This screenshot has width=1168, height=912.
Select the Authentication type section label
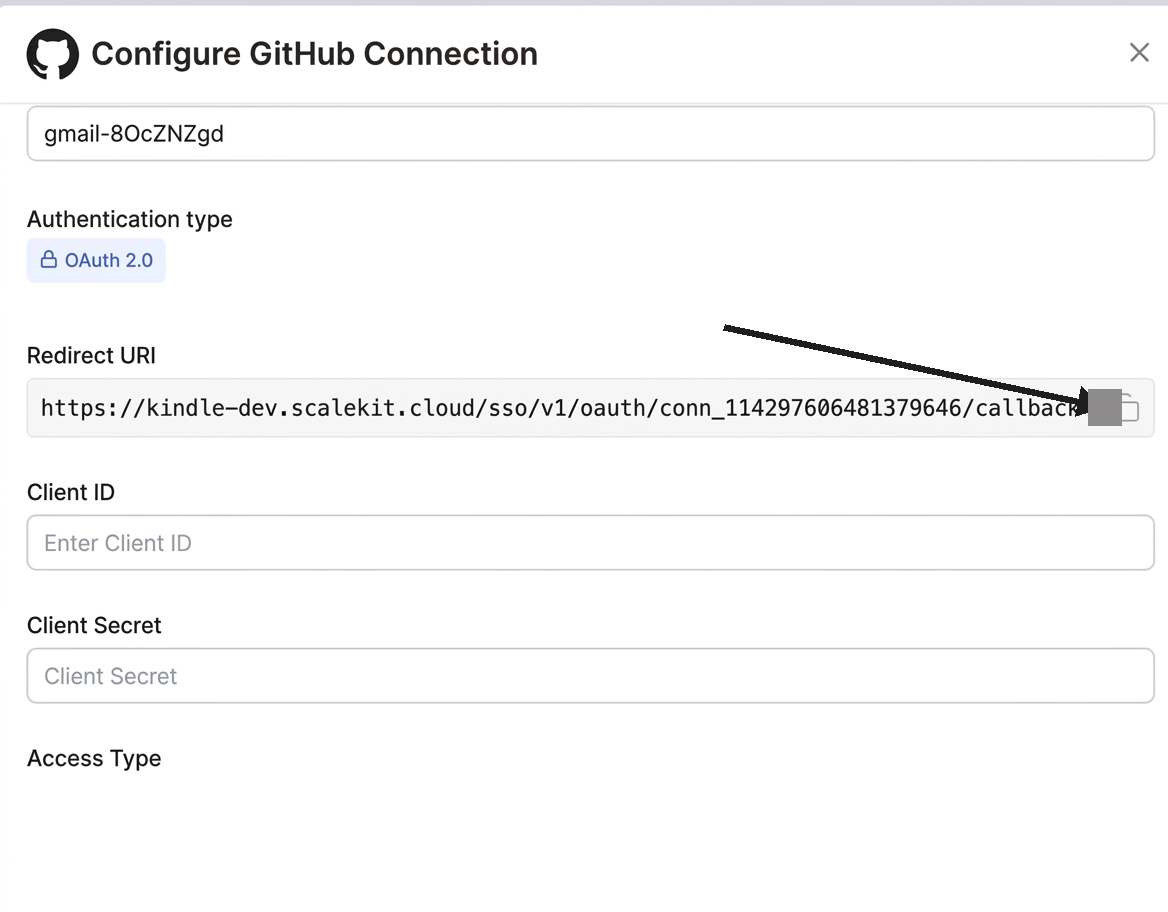[129, 219]
